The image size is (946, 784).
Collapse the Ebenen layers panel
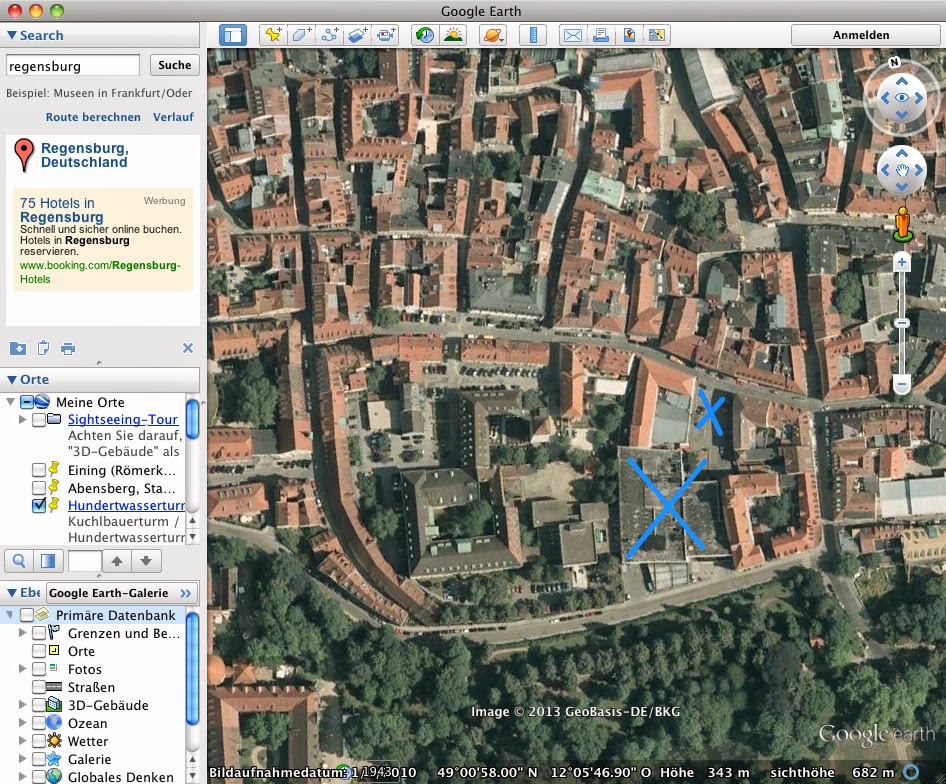11,593
